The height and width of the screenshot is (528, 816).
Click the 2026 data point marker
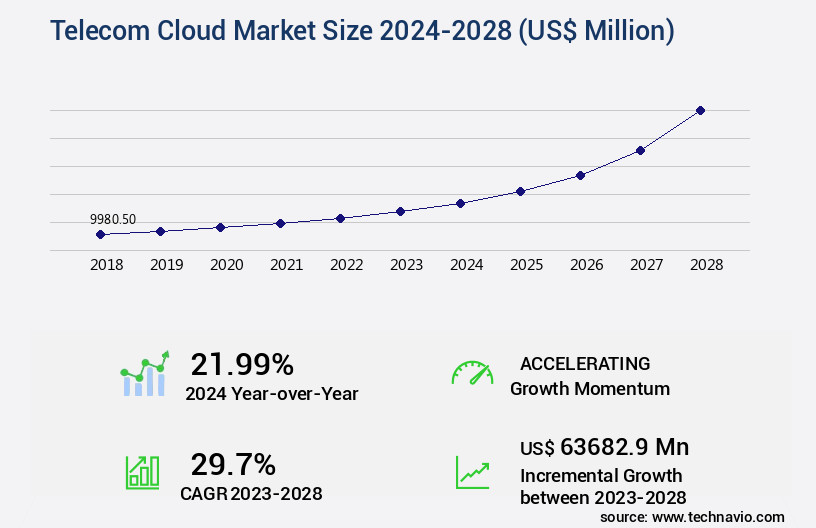[x=580, y=175]
